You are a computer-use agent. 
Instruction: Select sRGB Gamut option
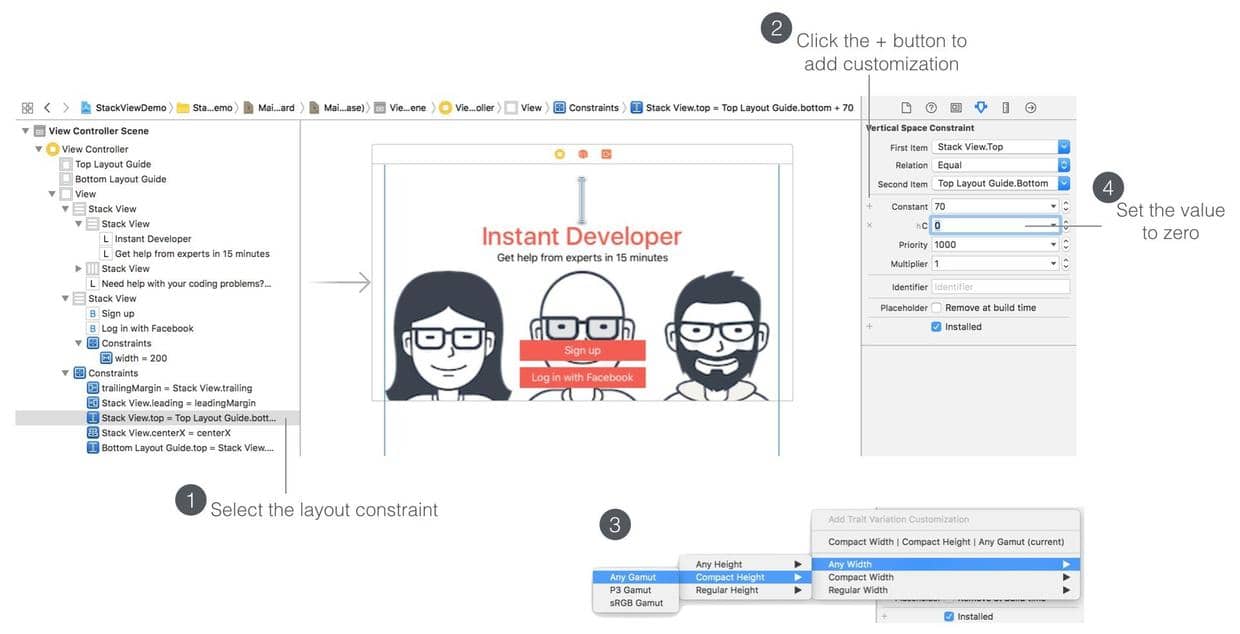[636, 604]
